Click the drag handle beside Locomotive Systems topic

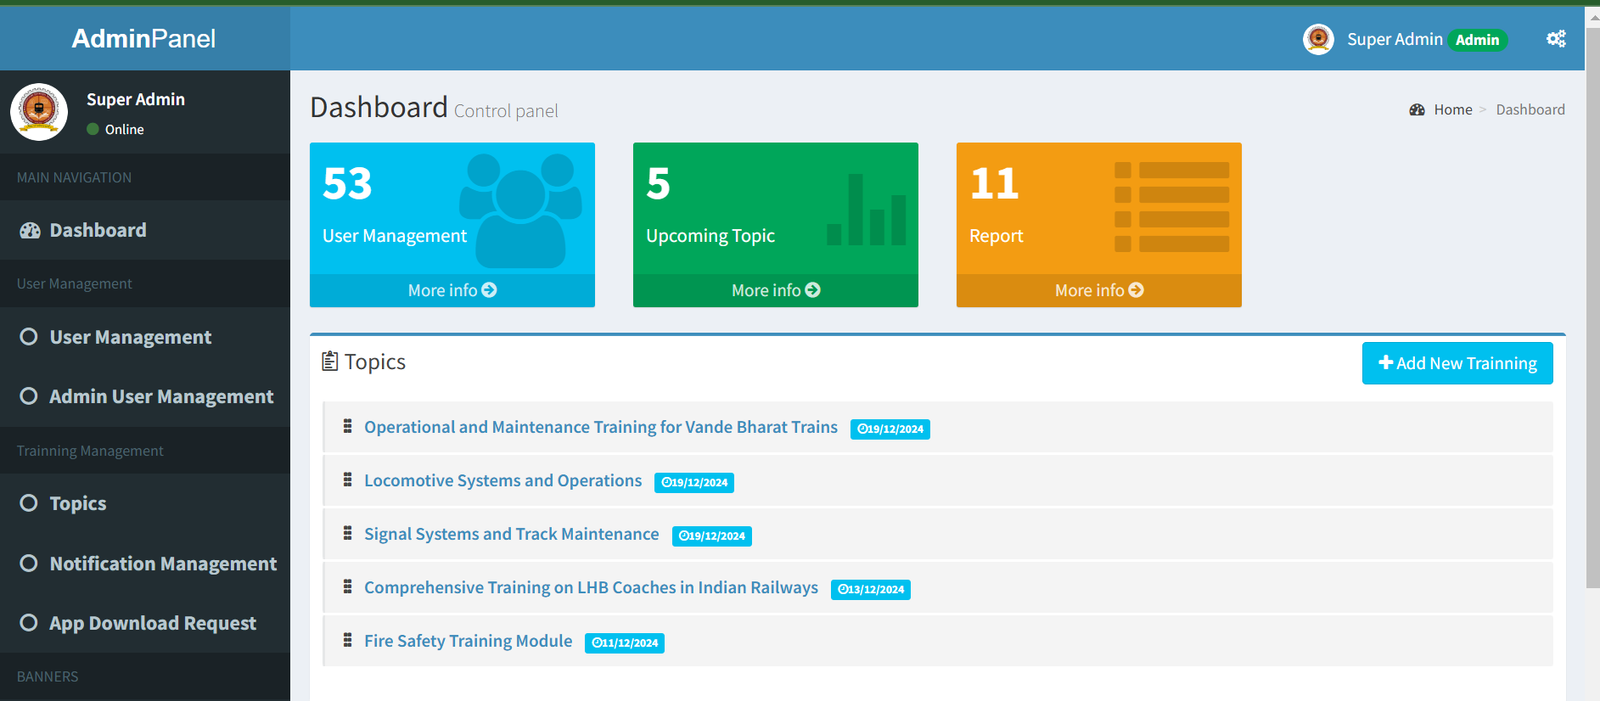click(347, 480)
